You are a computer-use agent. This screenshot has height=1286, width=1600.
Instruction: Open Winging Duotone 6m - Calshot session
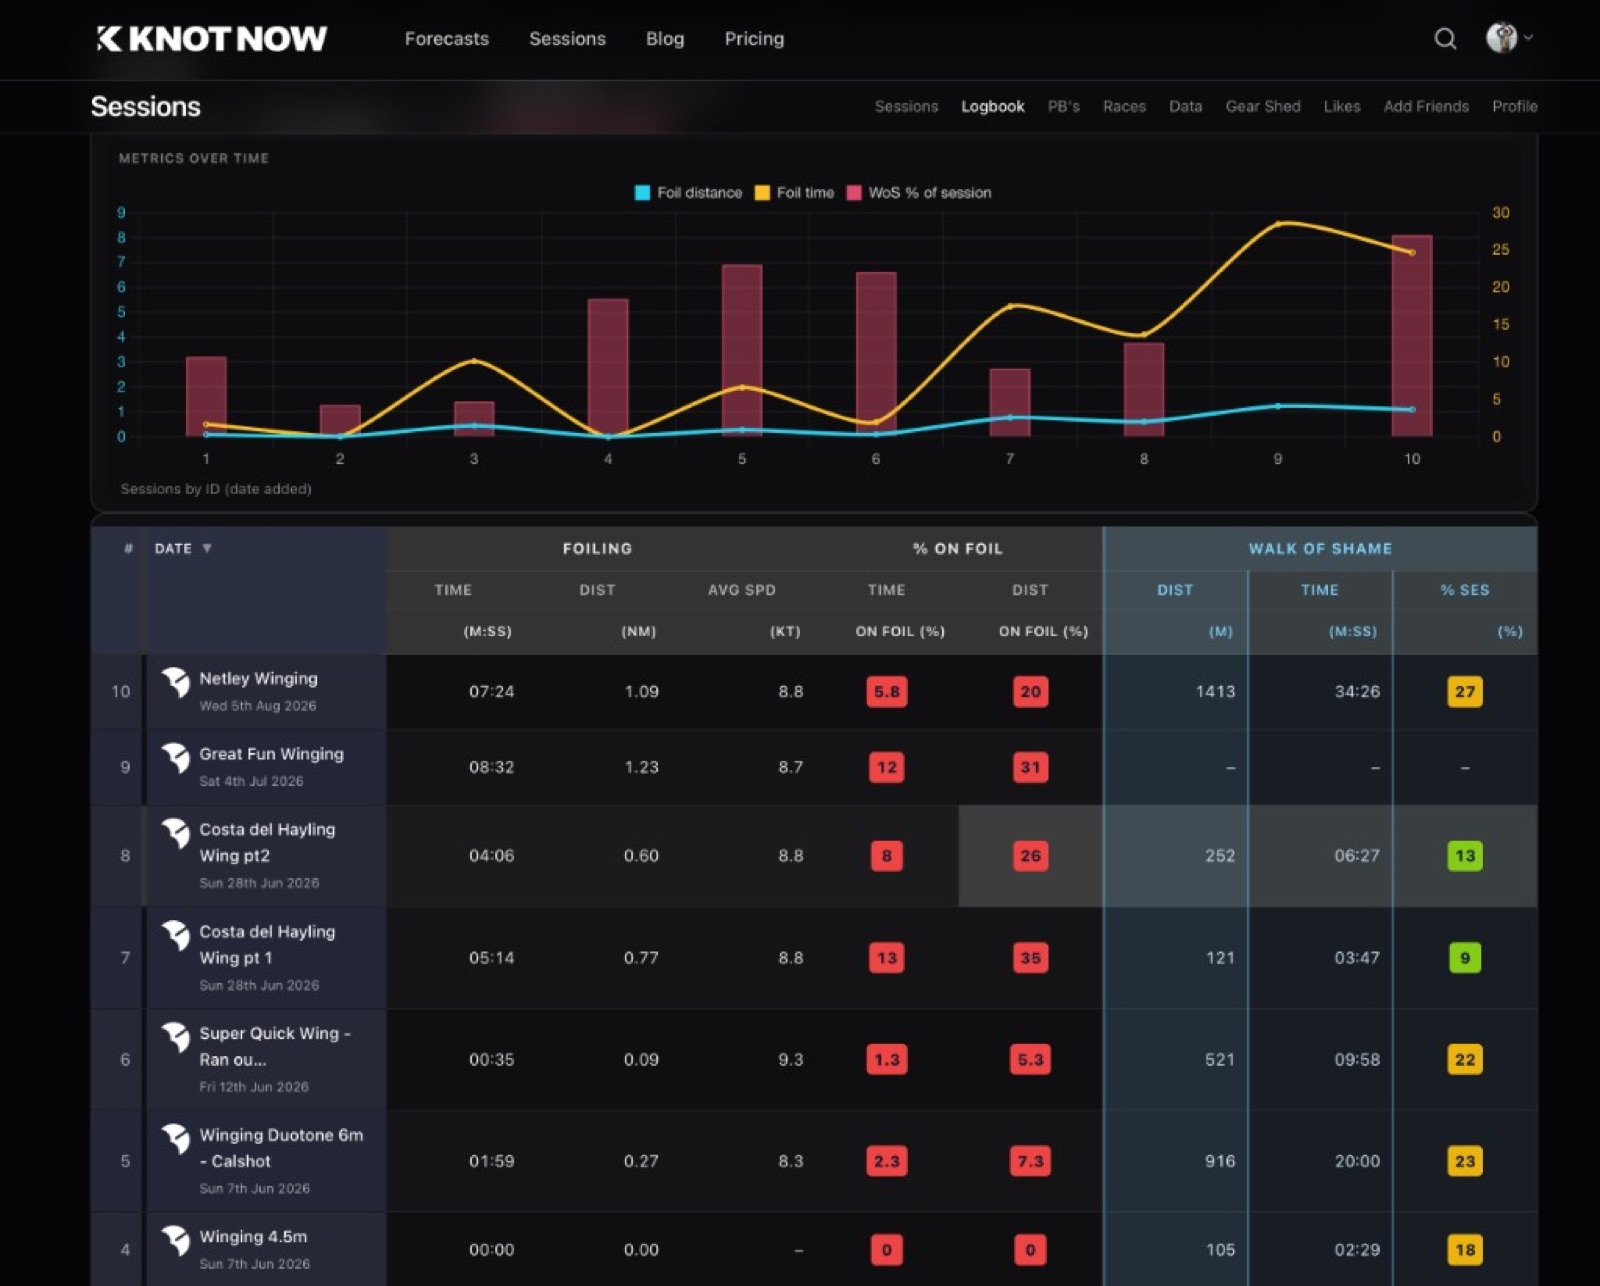tap(281, 1148)
